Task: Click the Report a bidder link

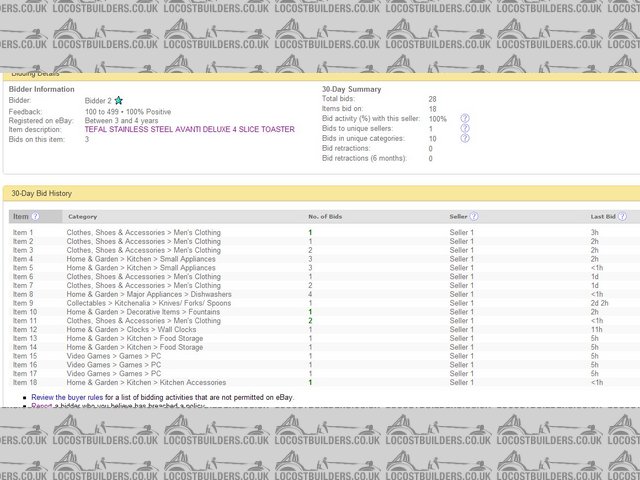Action: pyautogui.click(x=41, y=407)
